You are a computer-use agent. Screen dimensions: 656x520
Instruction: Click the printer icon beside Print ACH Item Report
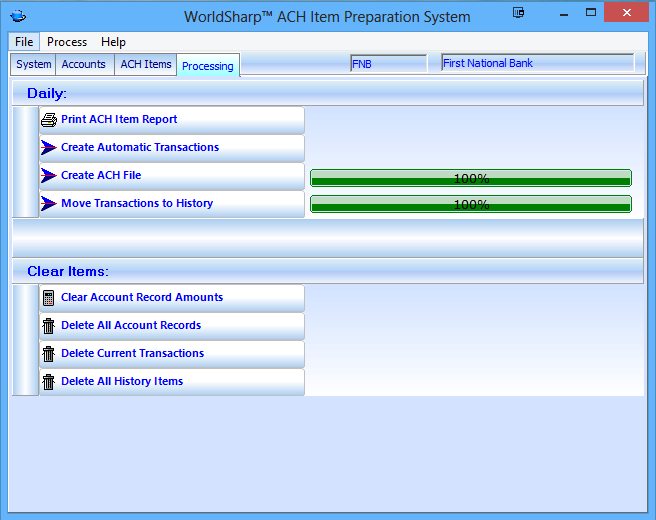49,120
